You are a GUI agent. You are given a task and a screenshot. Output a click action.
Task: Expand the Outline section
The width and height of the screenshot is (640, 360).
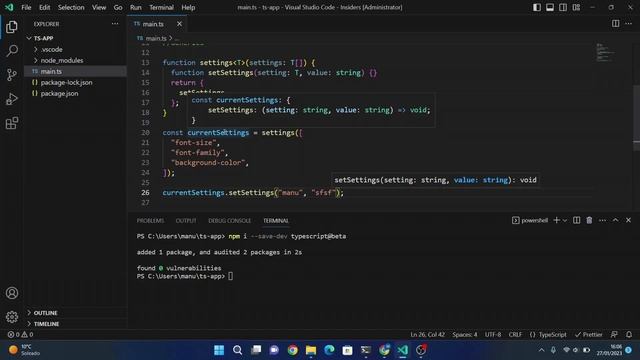point(76,313)
